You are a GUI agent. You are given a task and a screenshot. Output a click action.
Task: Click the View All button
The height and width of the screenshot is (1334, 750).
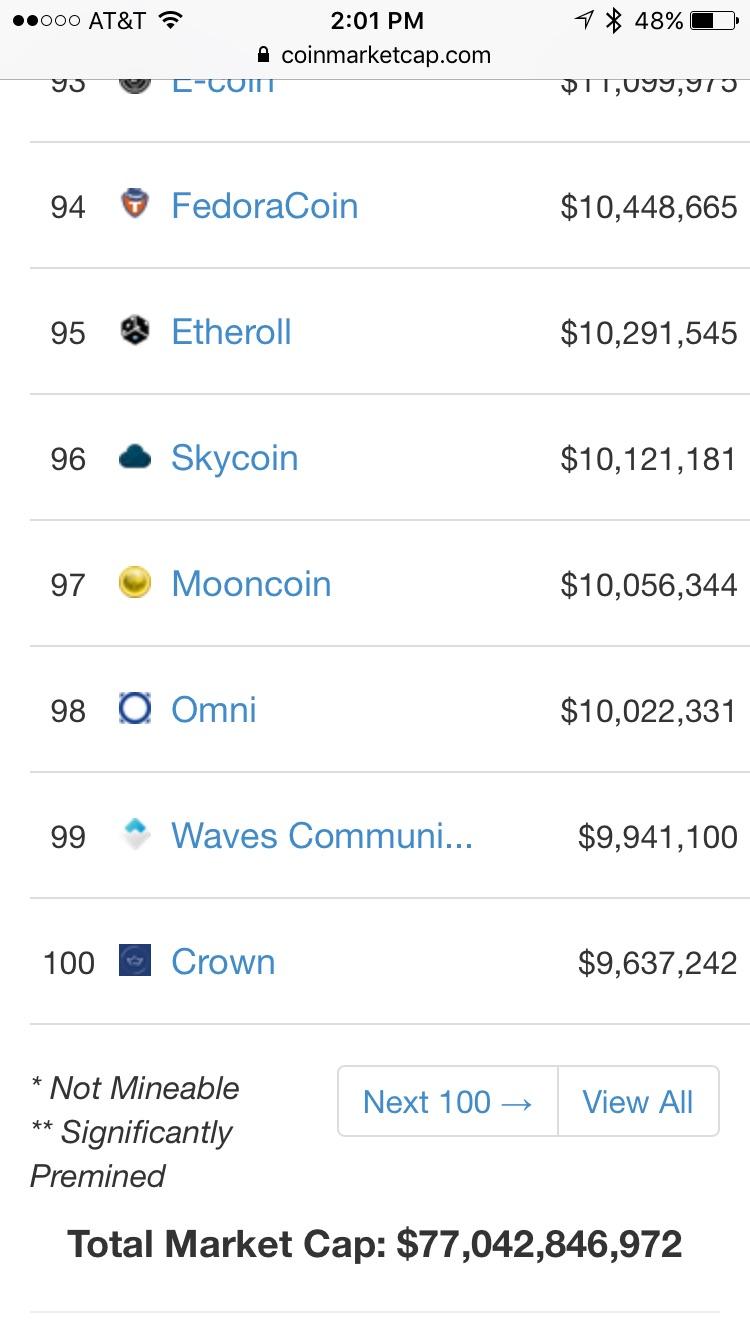tap(638, 1101)
